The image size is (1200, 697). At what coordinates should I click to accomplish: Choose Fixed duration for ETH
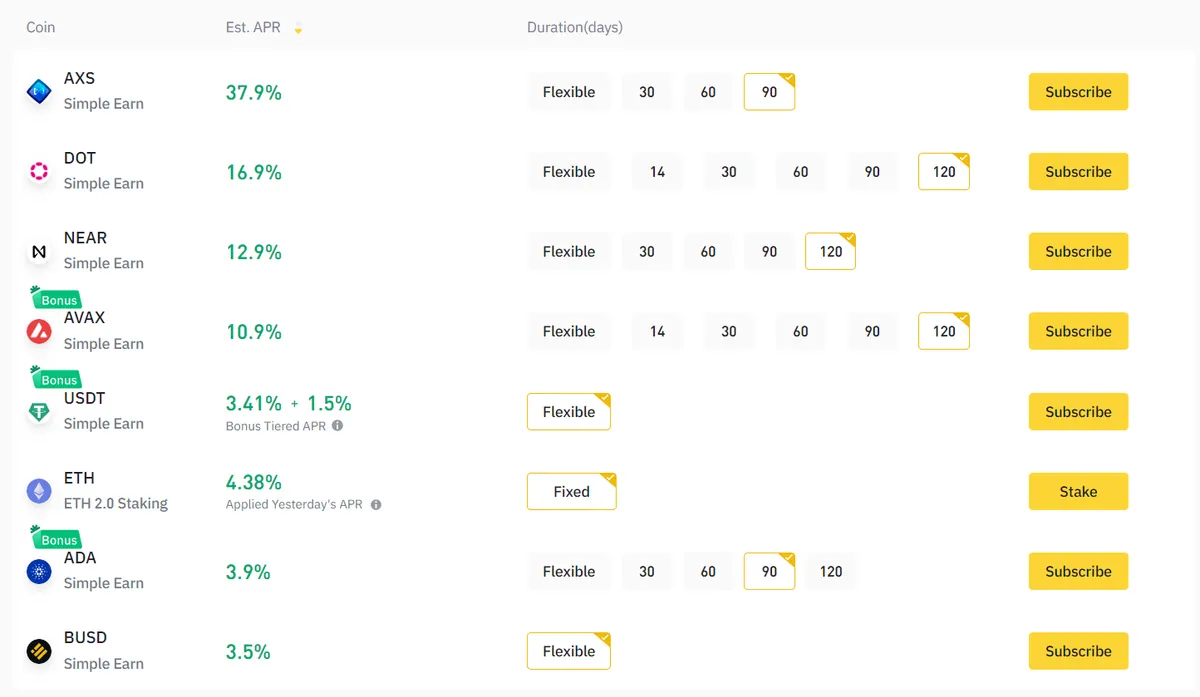[x=572, y=491]
